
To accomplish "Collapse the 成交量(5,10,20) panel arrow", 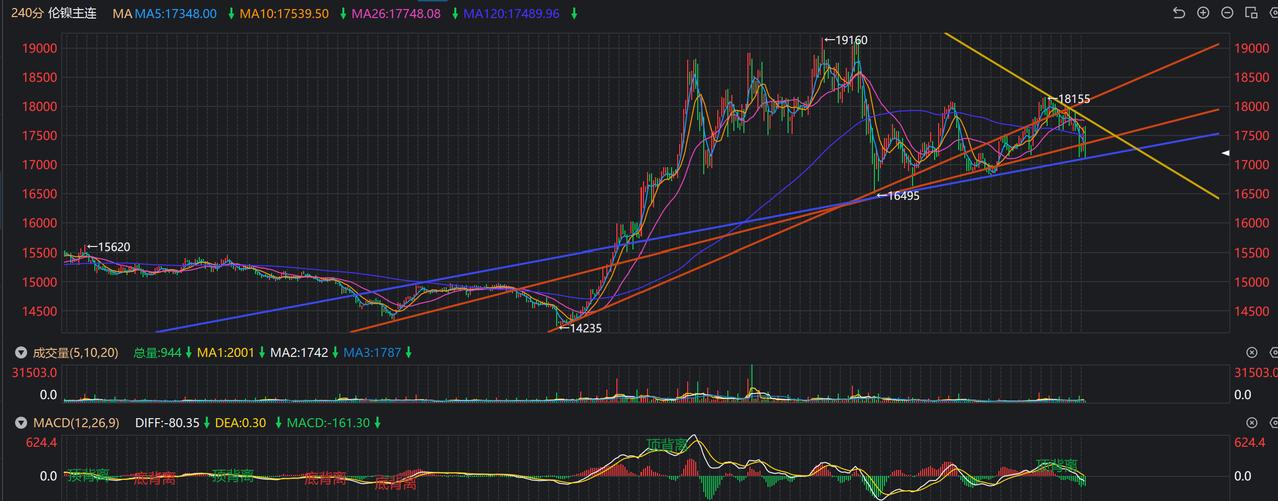I will (21, 352).
